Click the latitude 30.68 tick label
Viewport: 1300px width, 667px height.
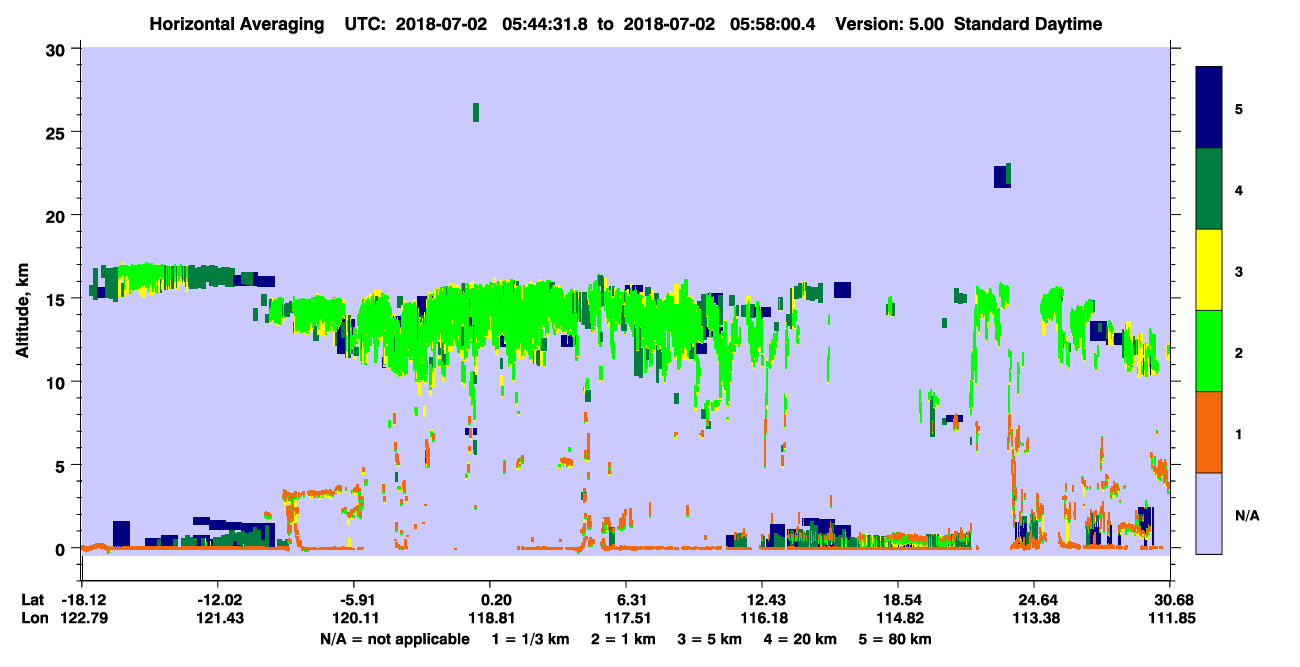(1170, 599)
